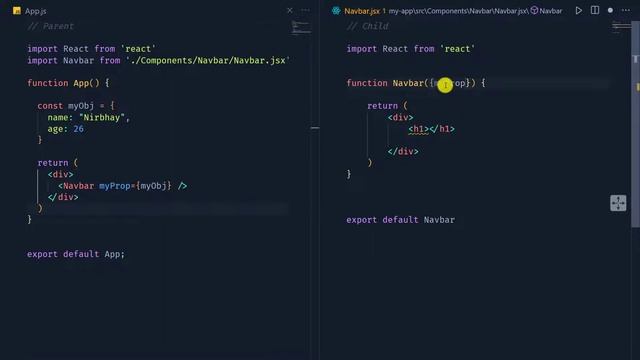Open more actions menu for App.js pane
The image size is (640, 360).
305,11
